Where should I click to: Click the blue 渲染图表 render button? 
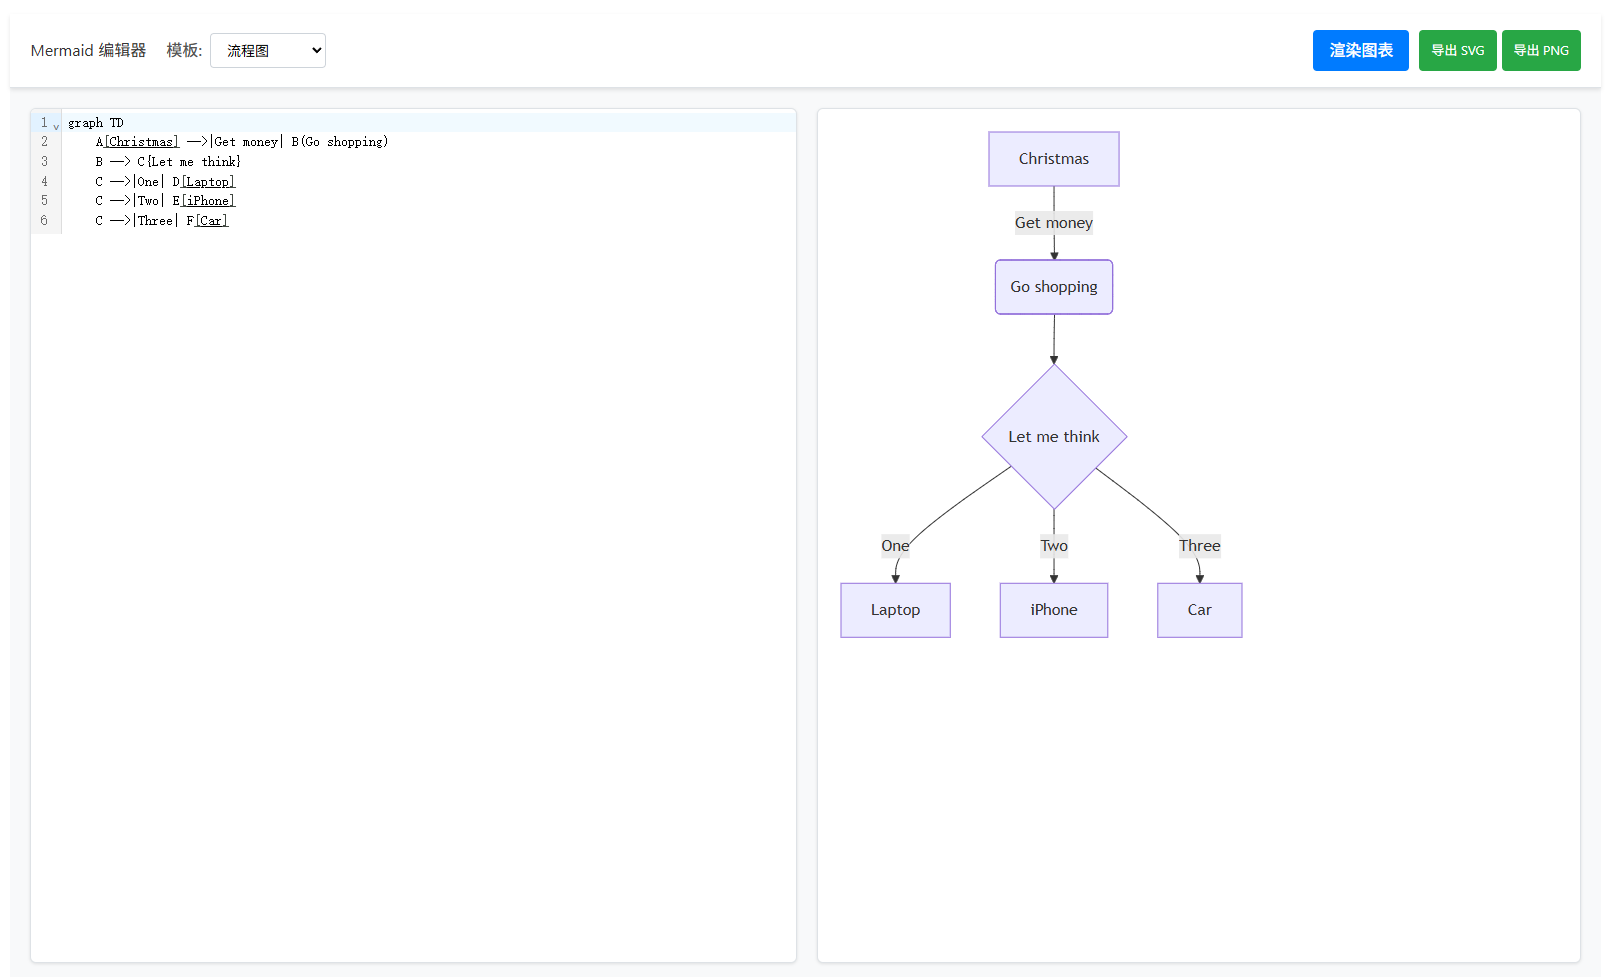point(1360,50)
